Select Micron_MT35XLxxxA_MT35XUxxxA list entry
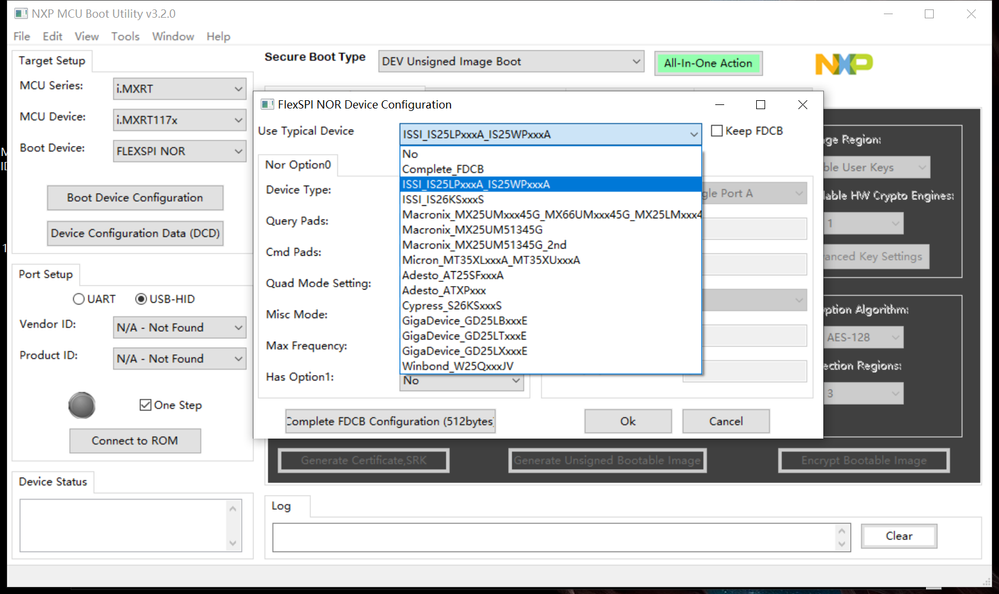The height and width of the screenshot is (594, 999). pos(550,260)
